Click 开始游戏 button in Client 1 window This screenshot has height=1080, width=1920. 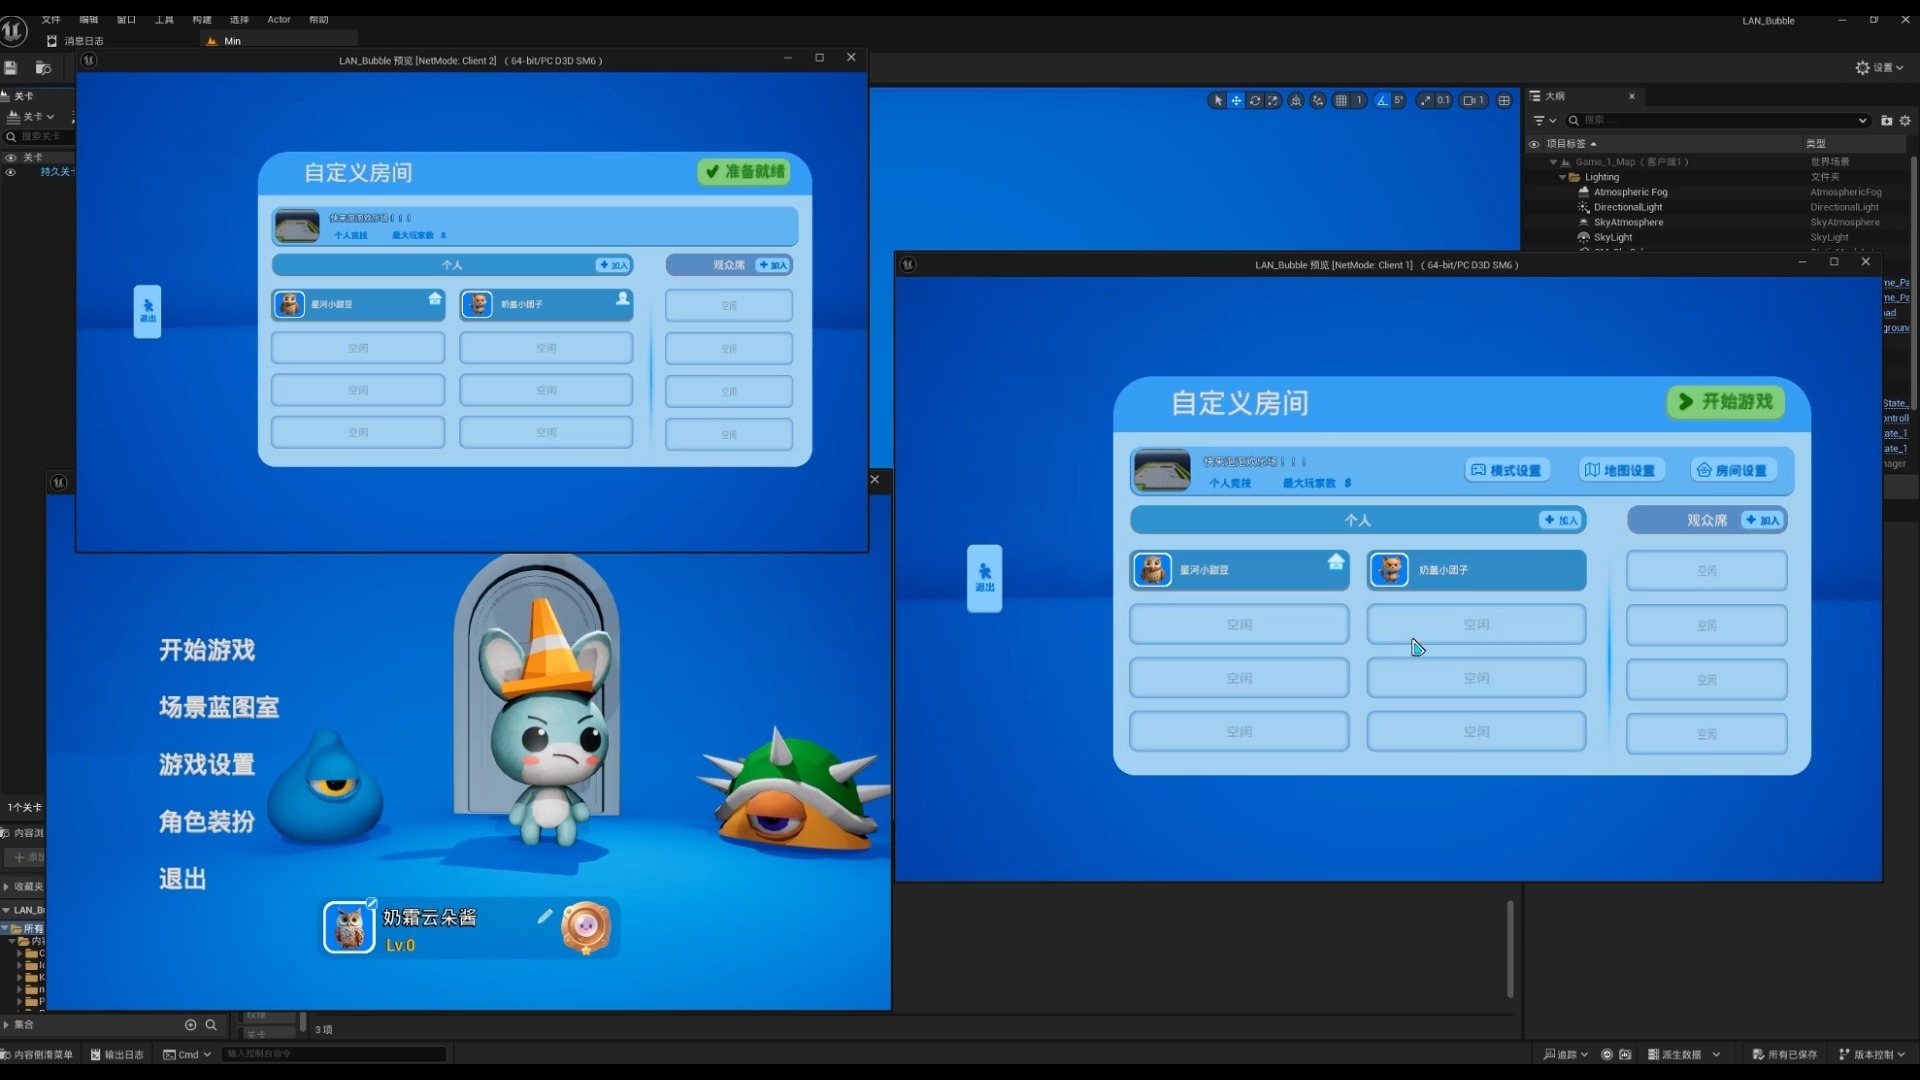point(1727,402)
